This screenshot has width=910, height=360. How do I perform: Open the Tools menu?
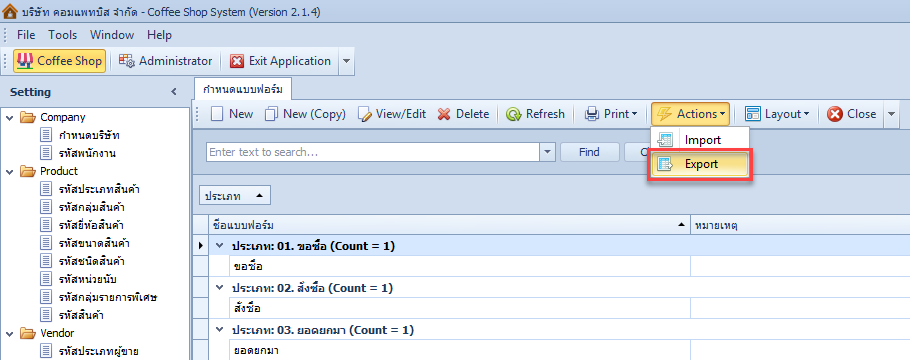click(x=63, y=35)
